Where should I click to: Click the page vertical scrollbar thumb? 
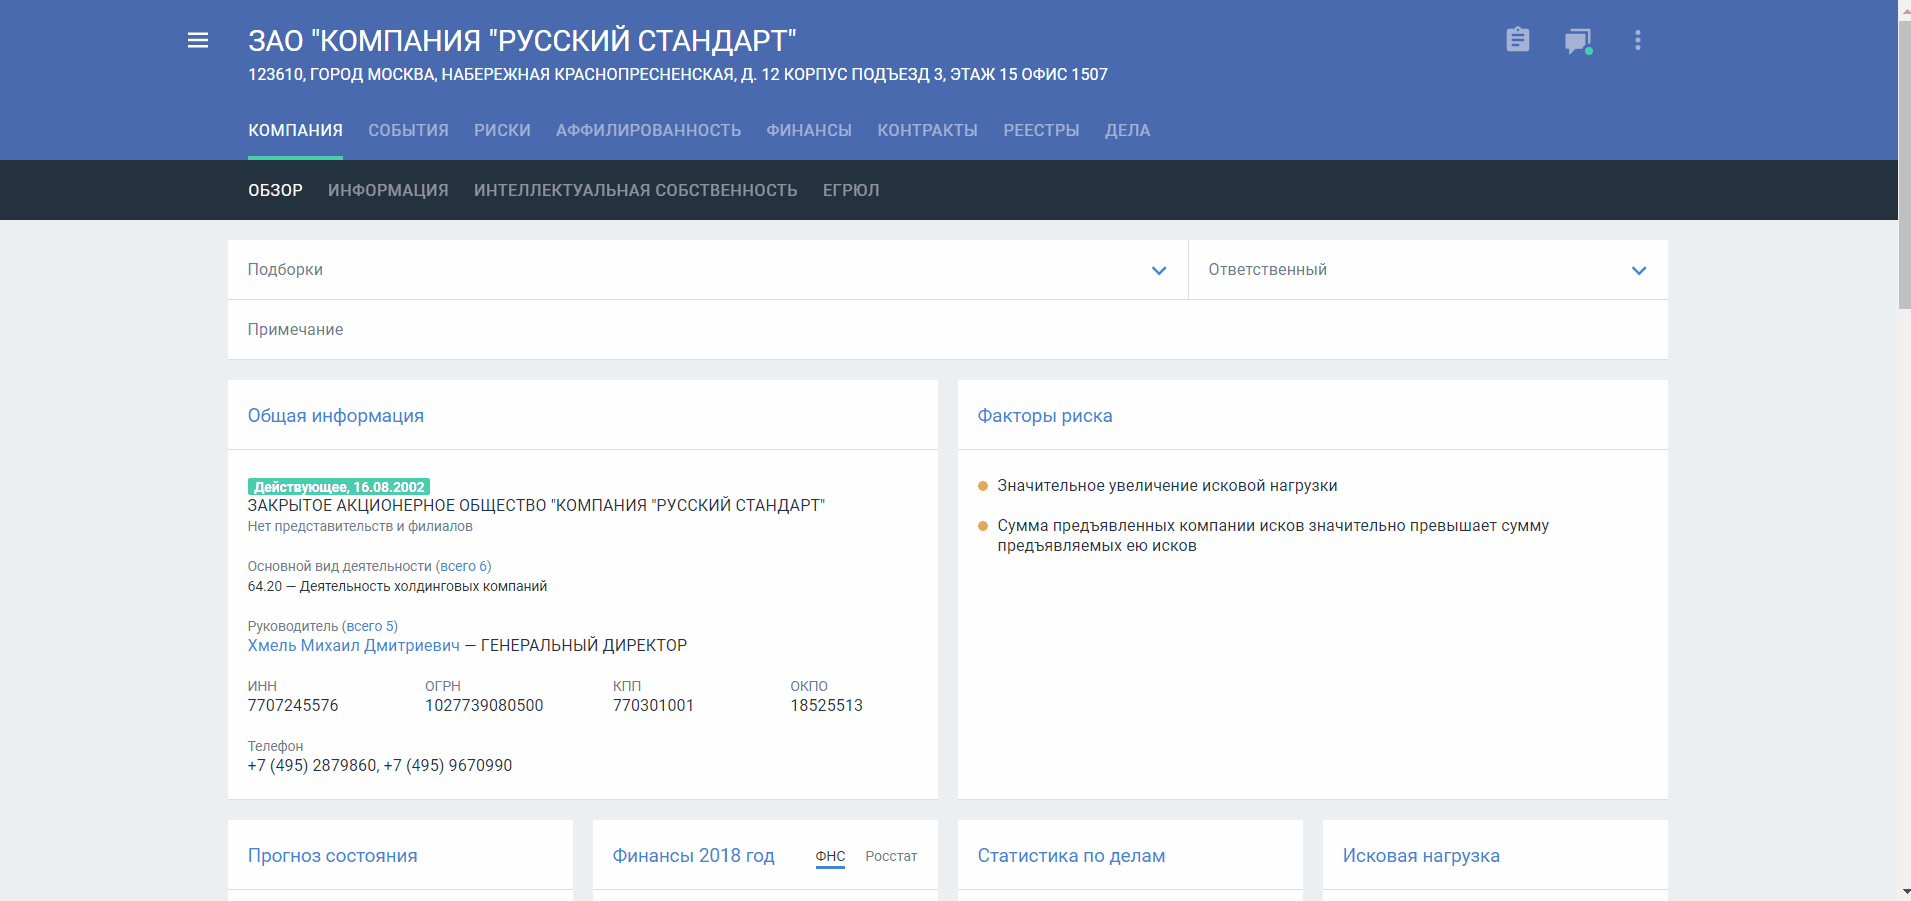(x=1904, y=165)
